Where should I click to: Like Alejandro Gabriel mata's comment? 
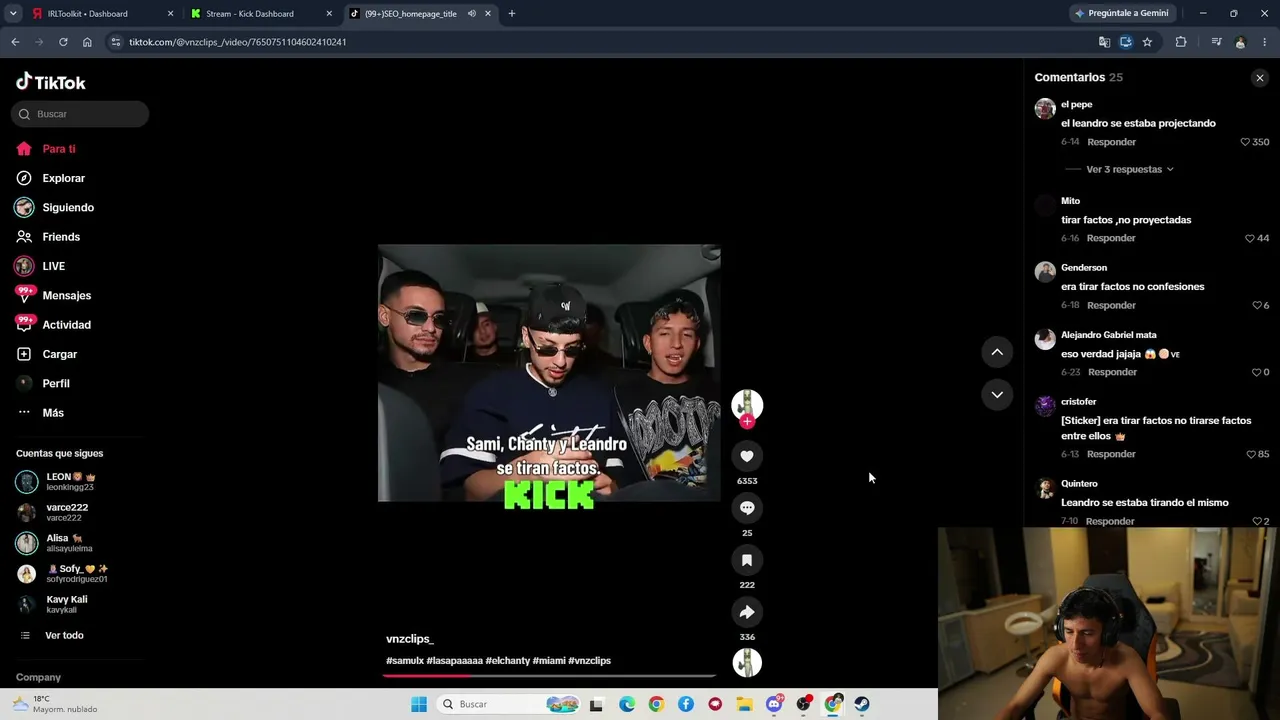pos(1256,372)
